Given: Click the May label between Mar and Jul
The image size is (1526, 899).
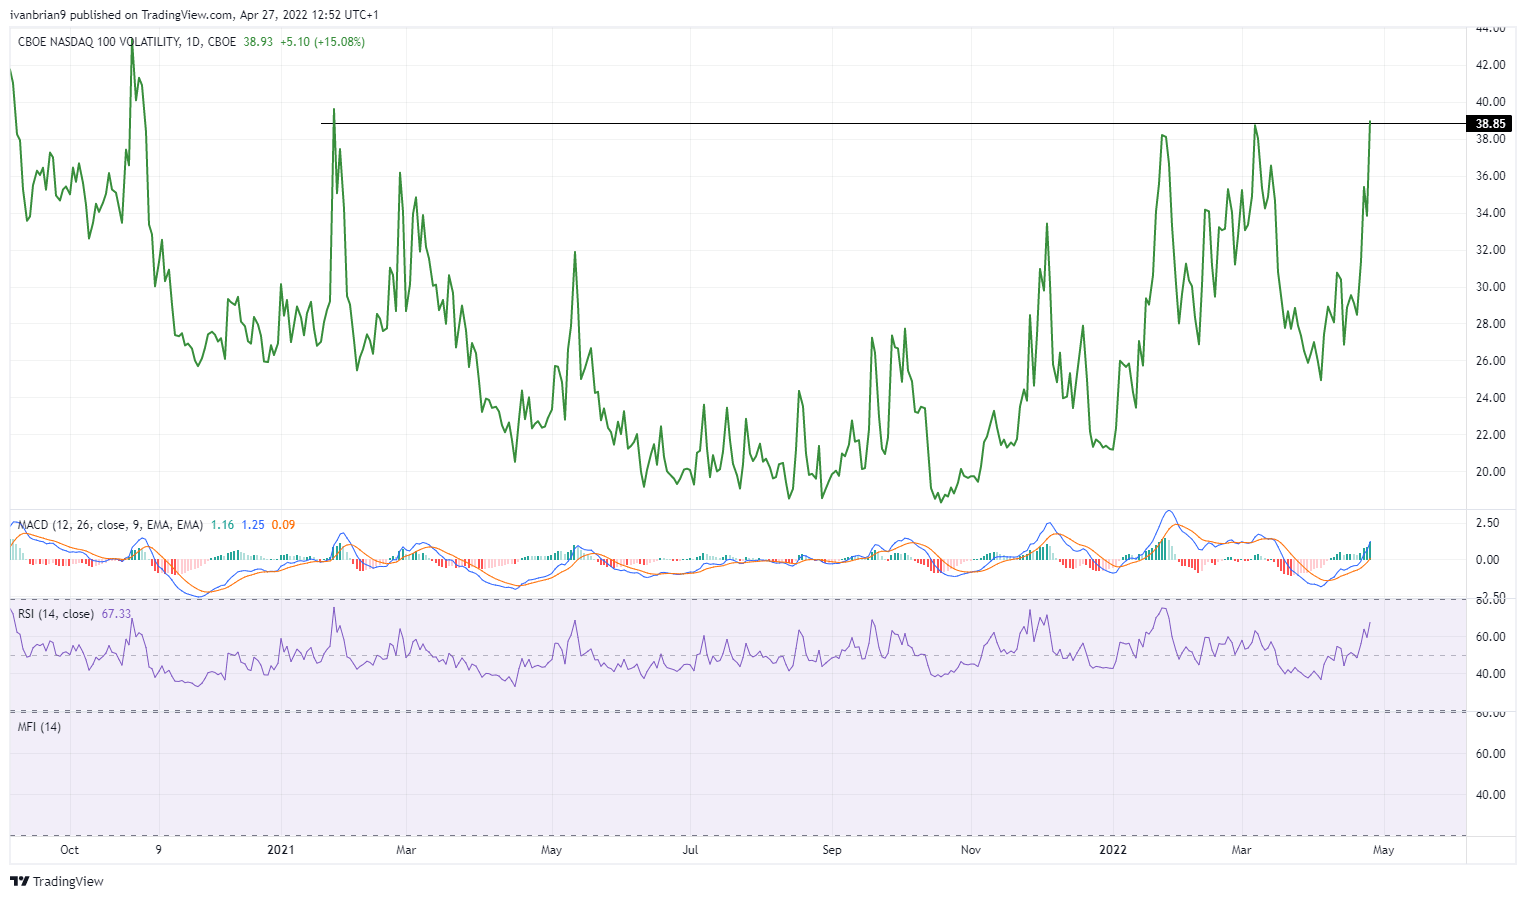Looking at the screenshot, I should pyautogui.click(x=551, y=850).
